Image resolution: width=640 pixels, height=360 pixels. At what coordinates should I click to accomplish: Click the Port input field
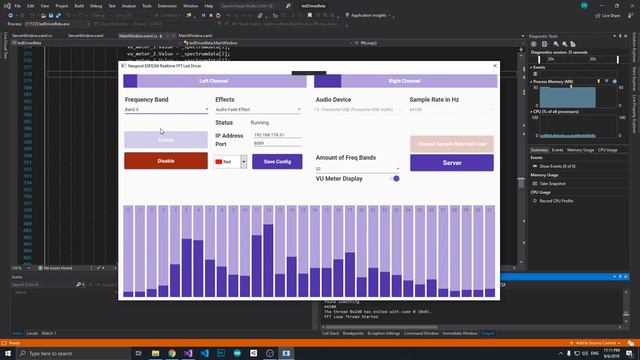(278, 143)
